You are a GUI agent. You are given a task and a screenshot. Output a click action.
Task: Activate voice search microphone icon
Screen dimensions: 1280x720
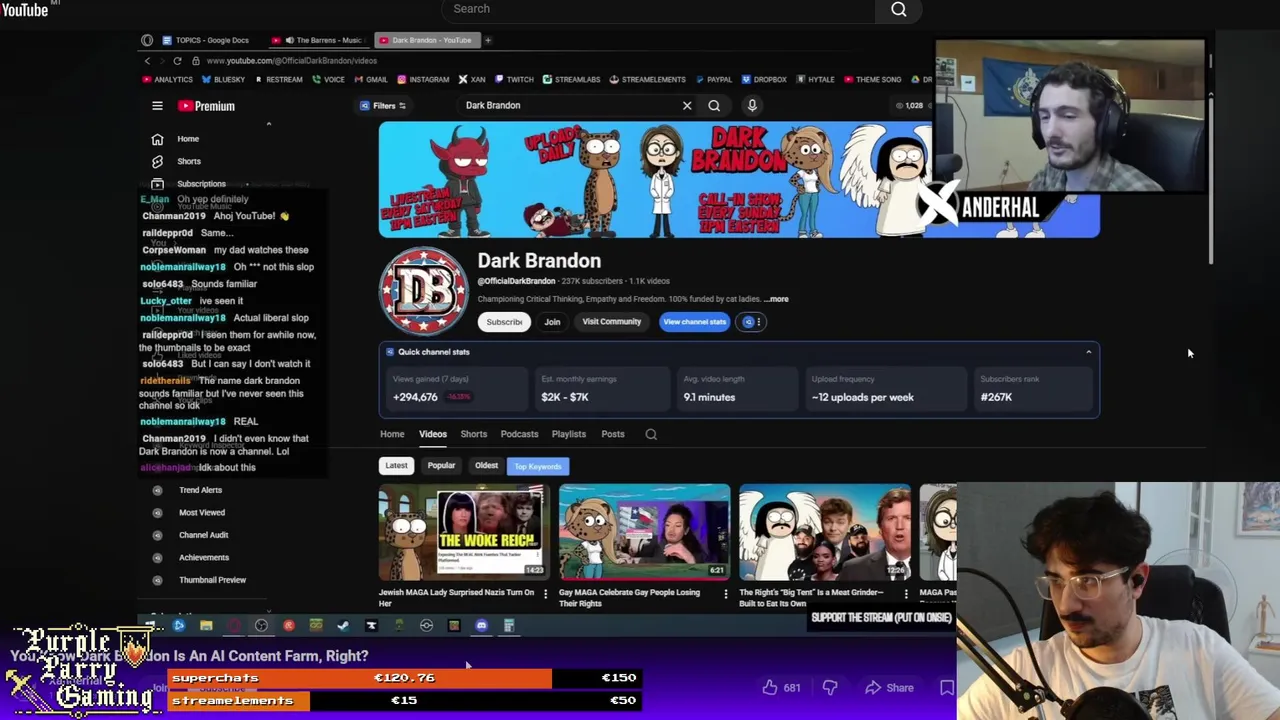pyautogui.click(x=752, y=105)
